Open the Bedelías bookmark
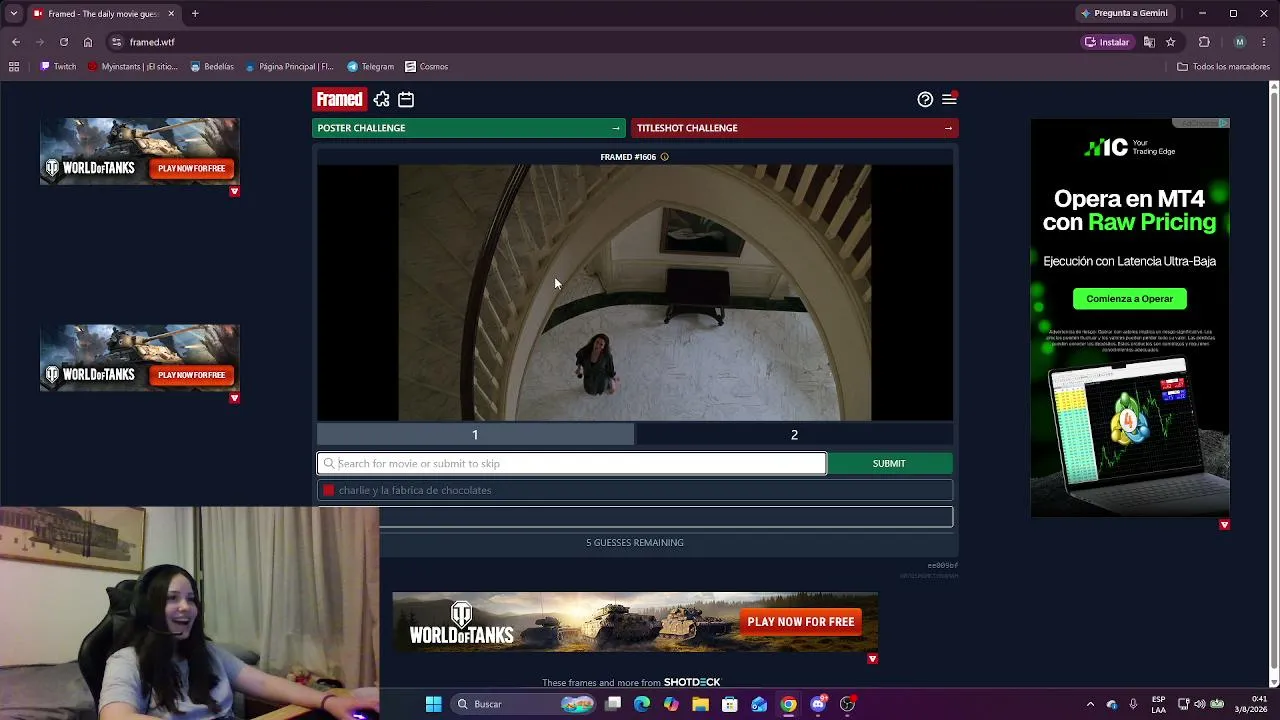 (210, 67)
